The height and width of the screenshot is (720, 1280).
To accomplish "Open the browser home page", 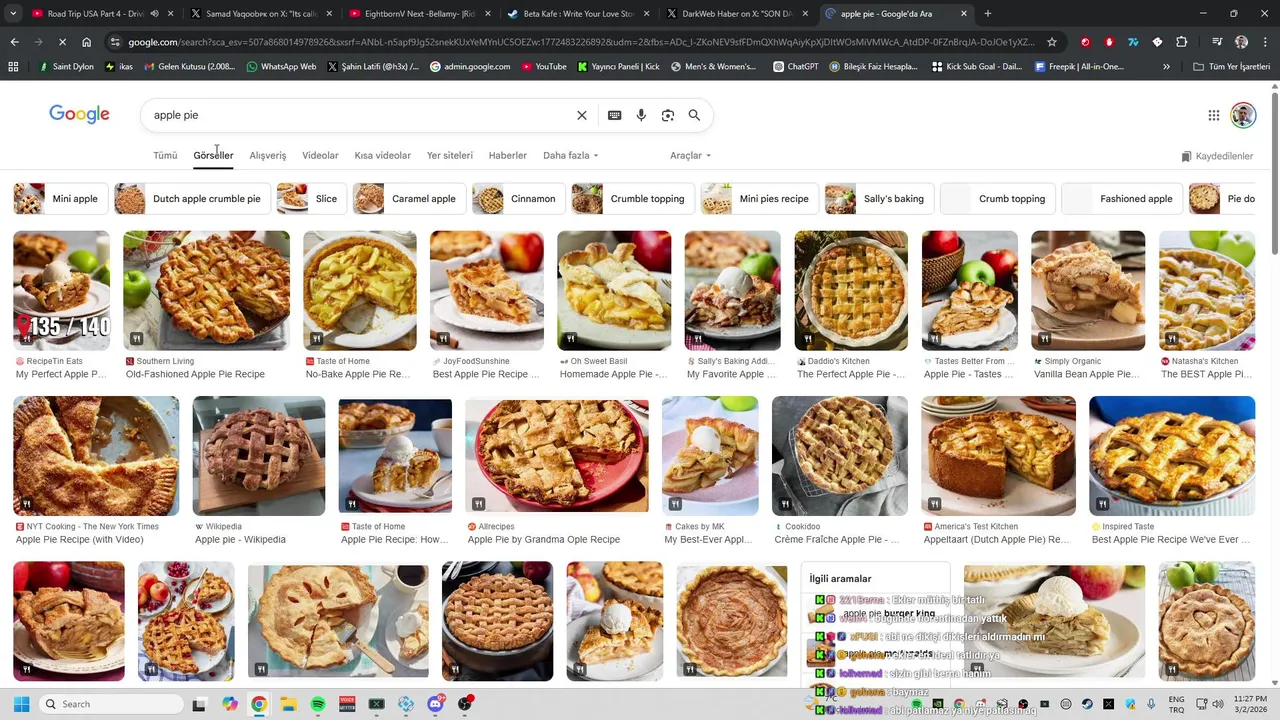I will click(x=87, y=42).
